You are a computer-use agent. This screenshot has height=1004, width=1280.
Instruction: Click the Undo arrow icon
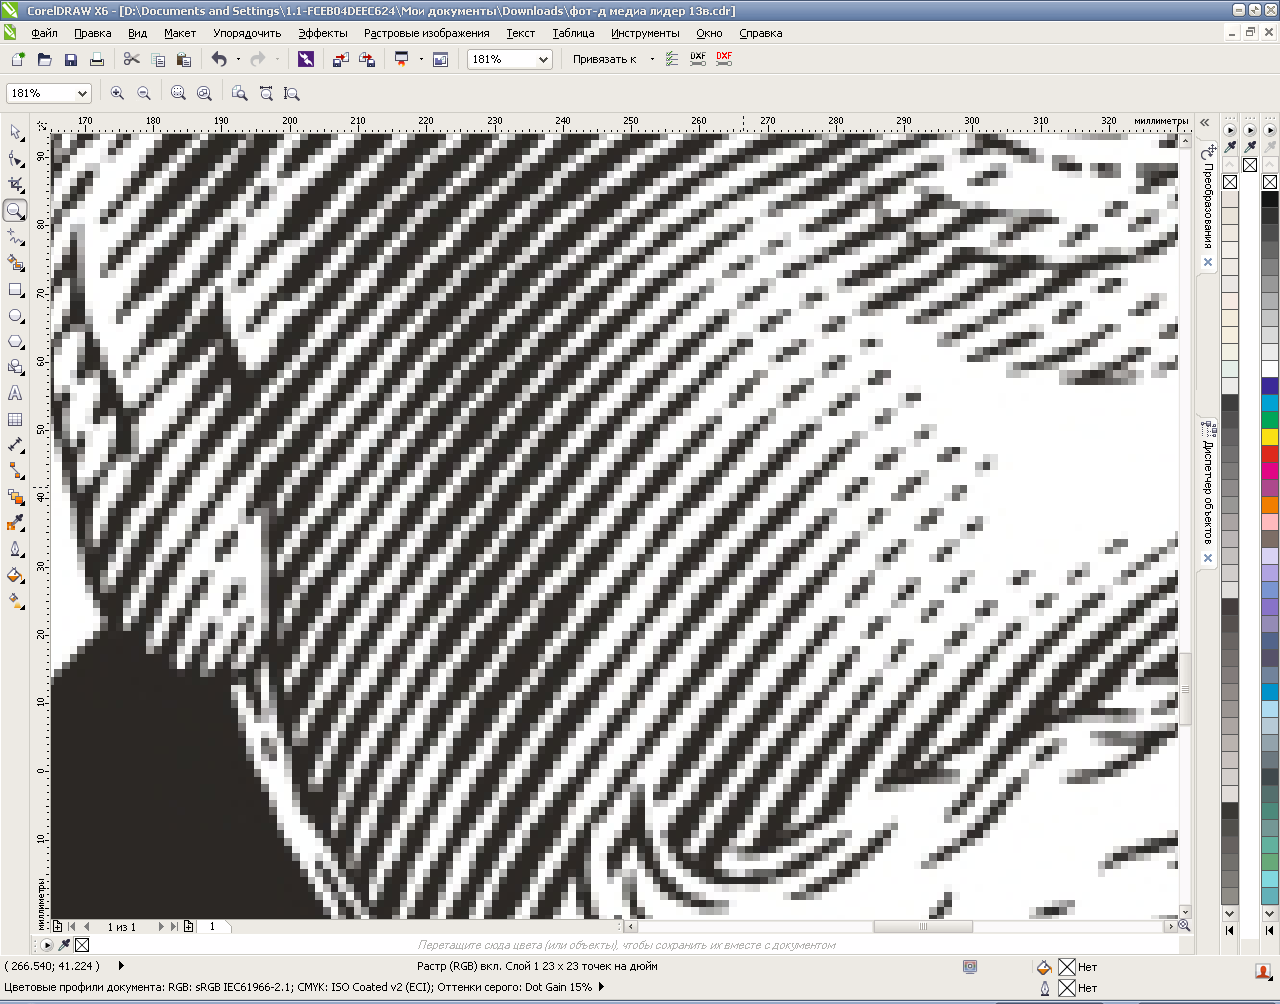coord(219,60)
